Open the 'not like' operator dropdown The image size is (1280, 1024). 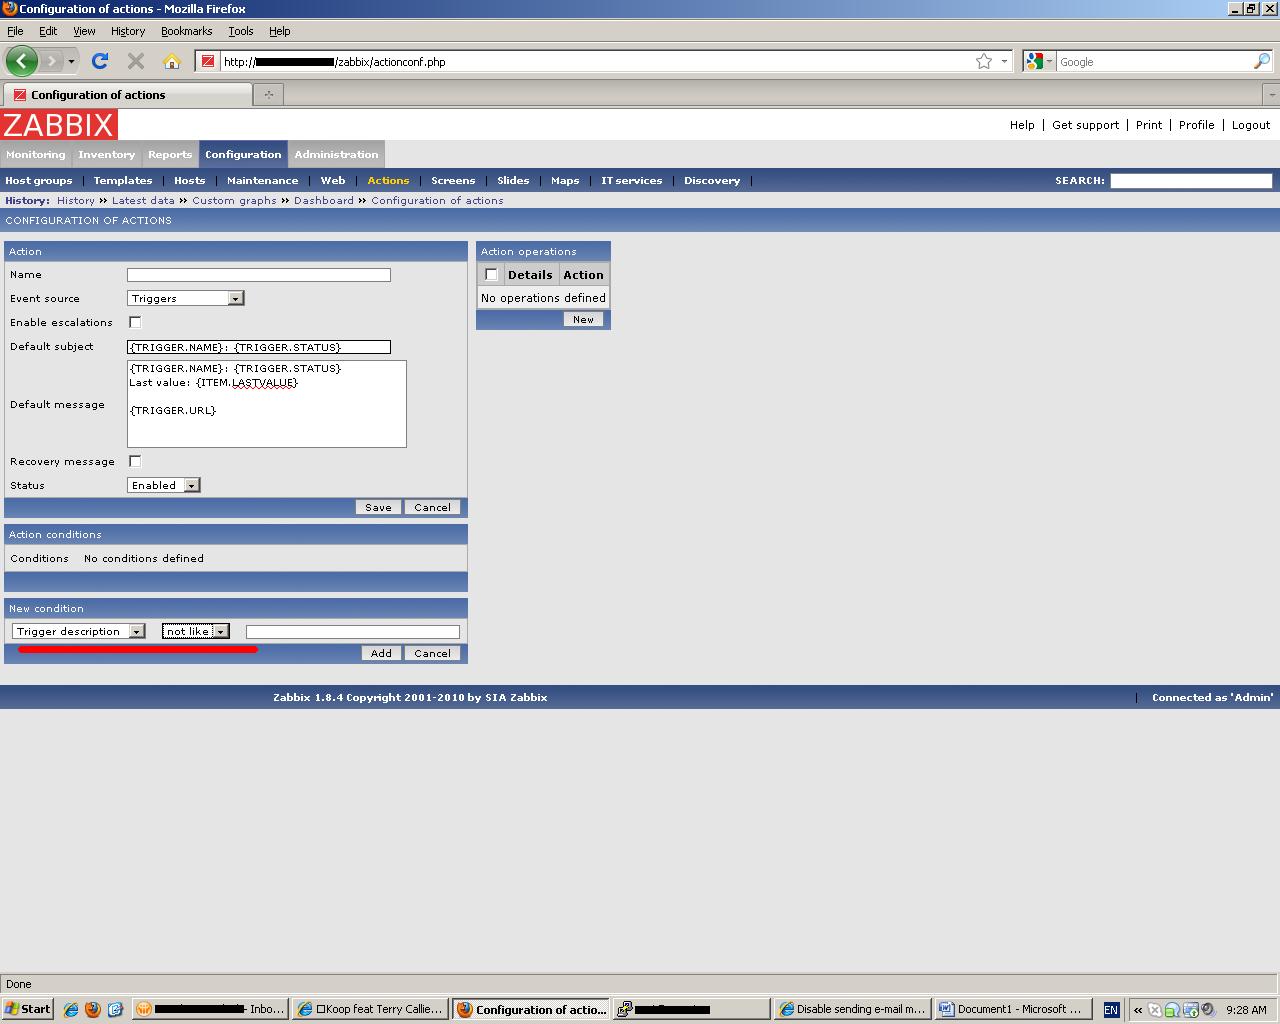coord(196,631)
